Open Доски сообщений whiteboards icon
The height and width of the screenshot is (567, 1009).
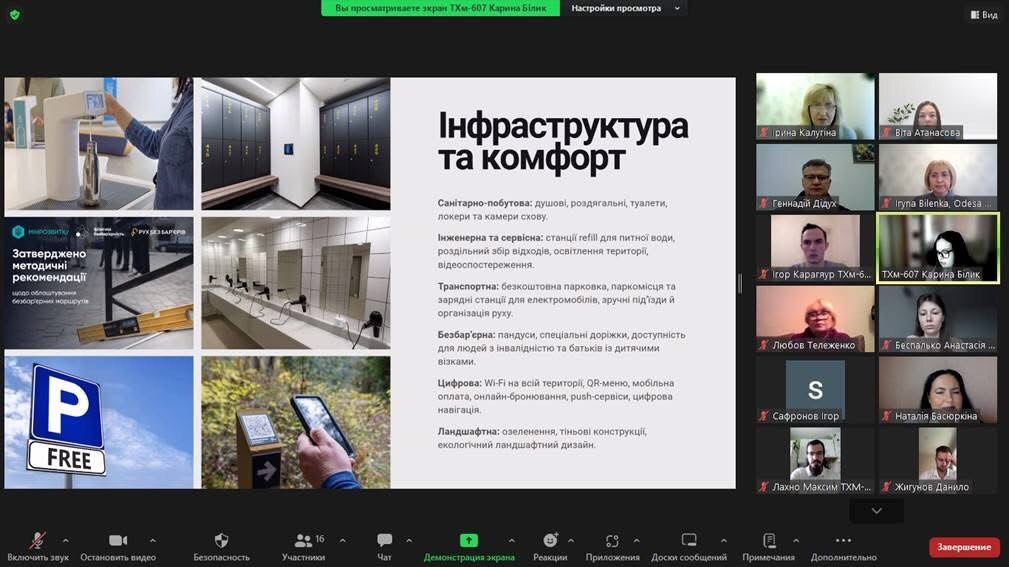pyautogui.click(x=689, y=541)
